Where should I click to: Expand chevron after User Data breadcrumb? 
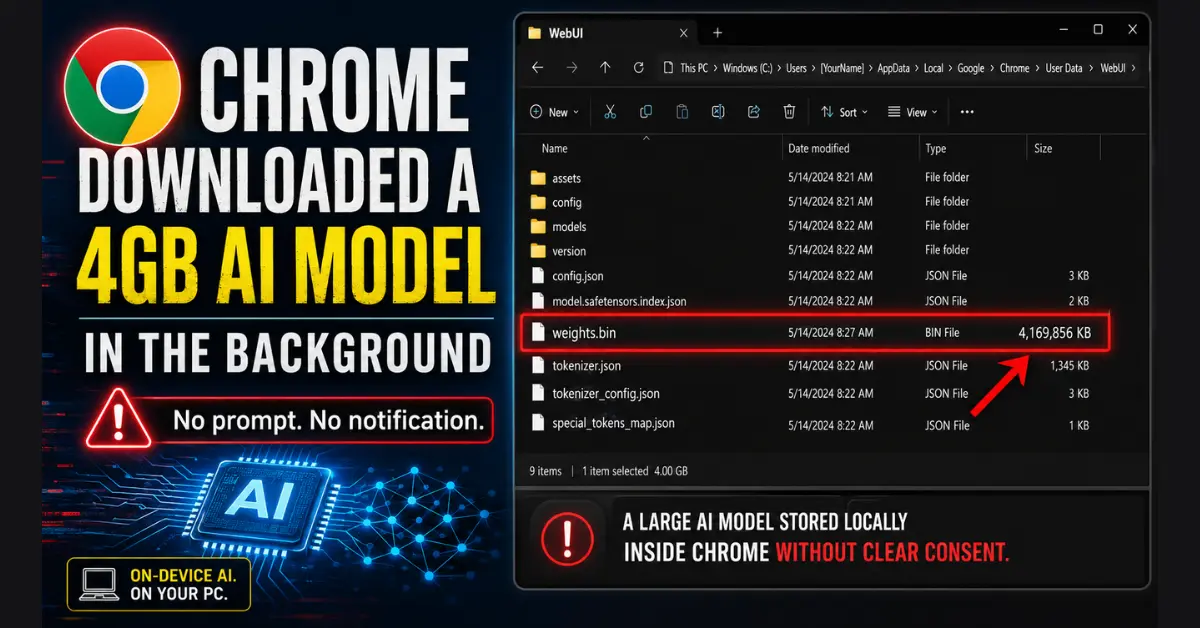click(1092, 68)
